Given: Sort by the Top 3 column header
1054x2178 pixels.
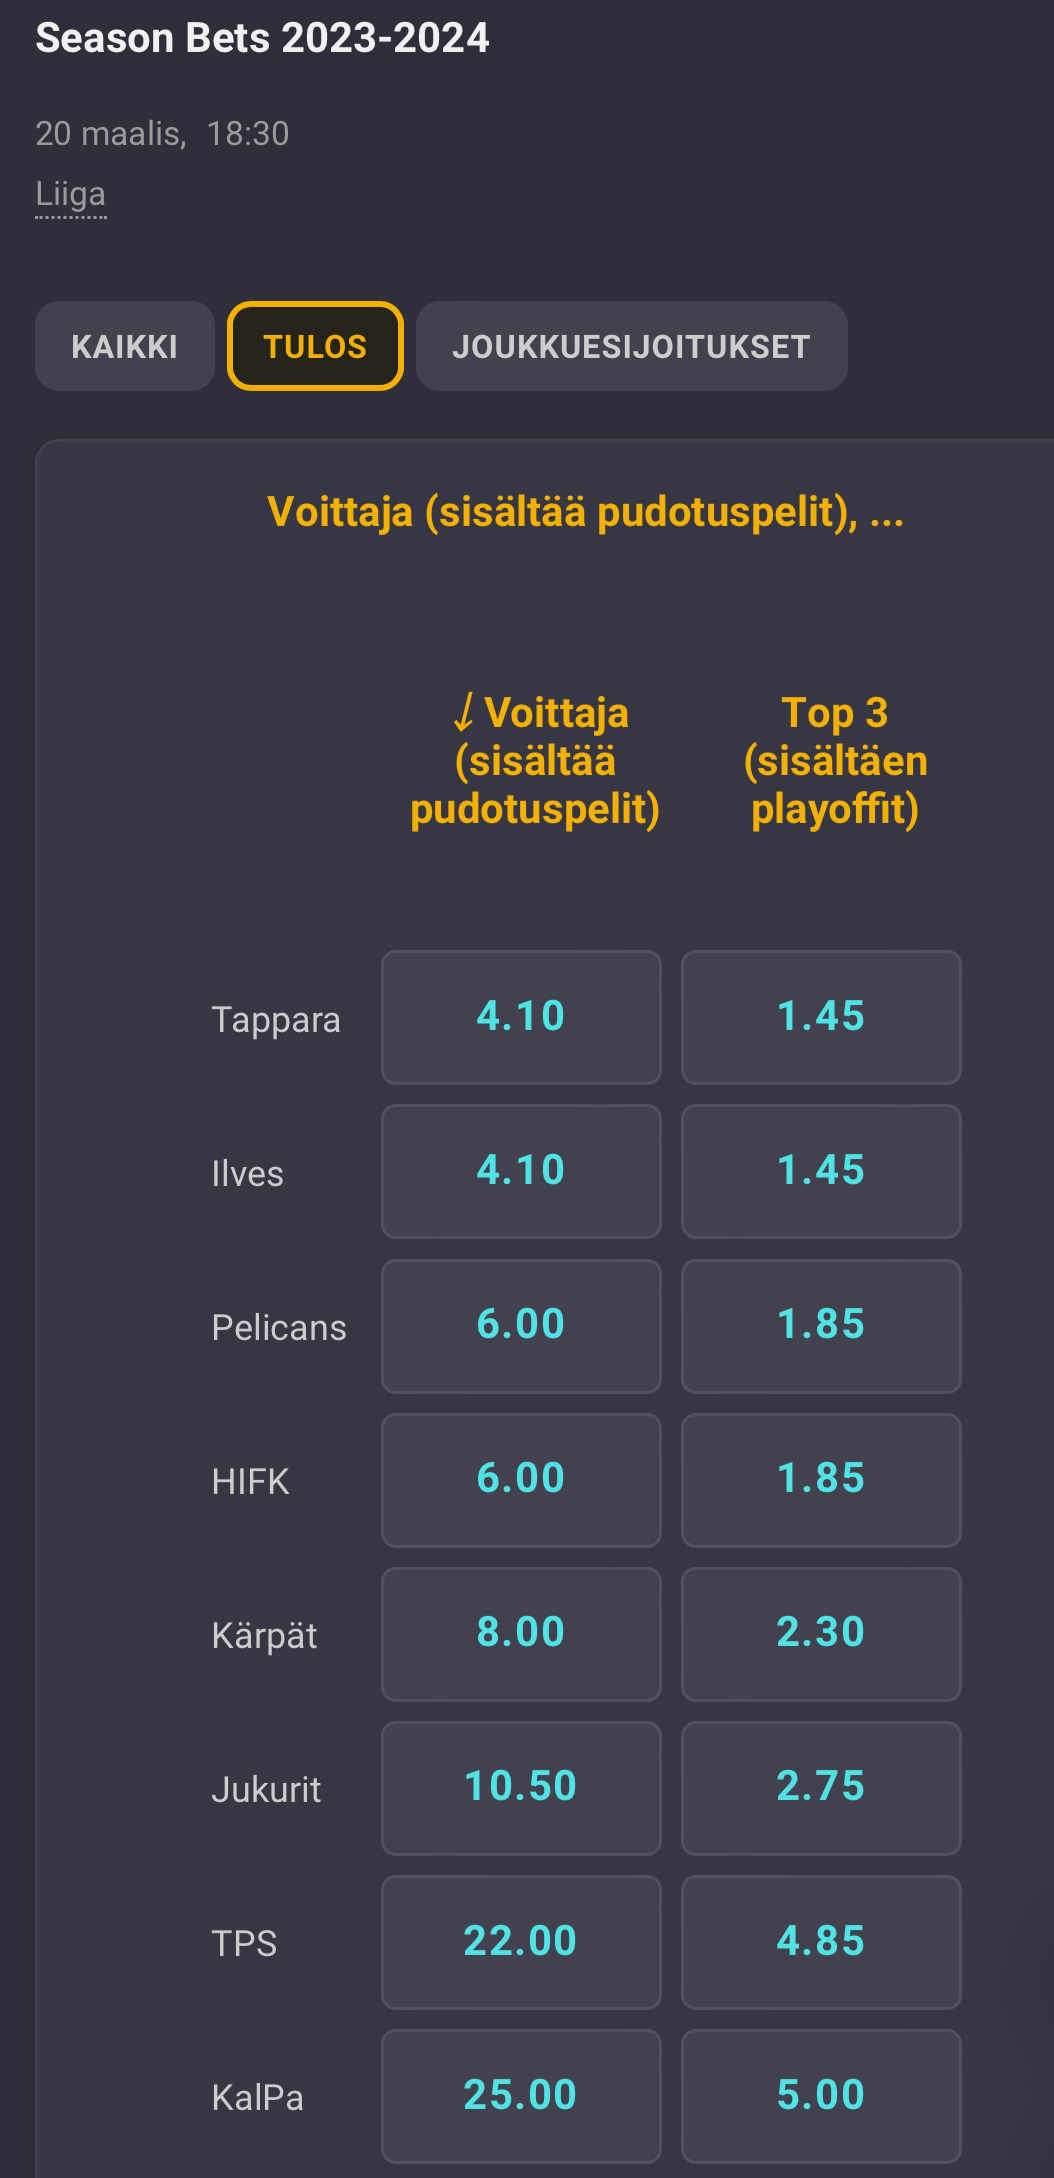Looking at the screenshot, I should [x=835, y=760].
